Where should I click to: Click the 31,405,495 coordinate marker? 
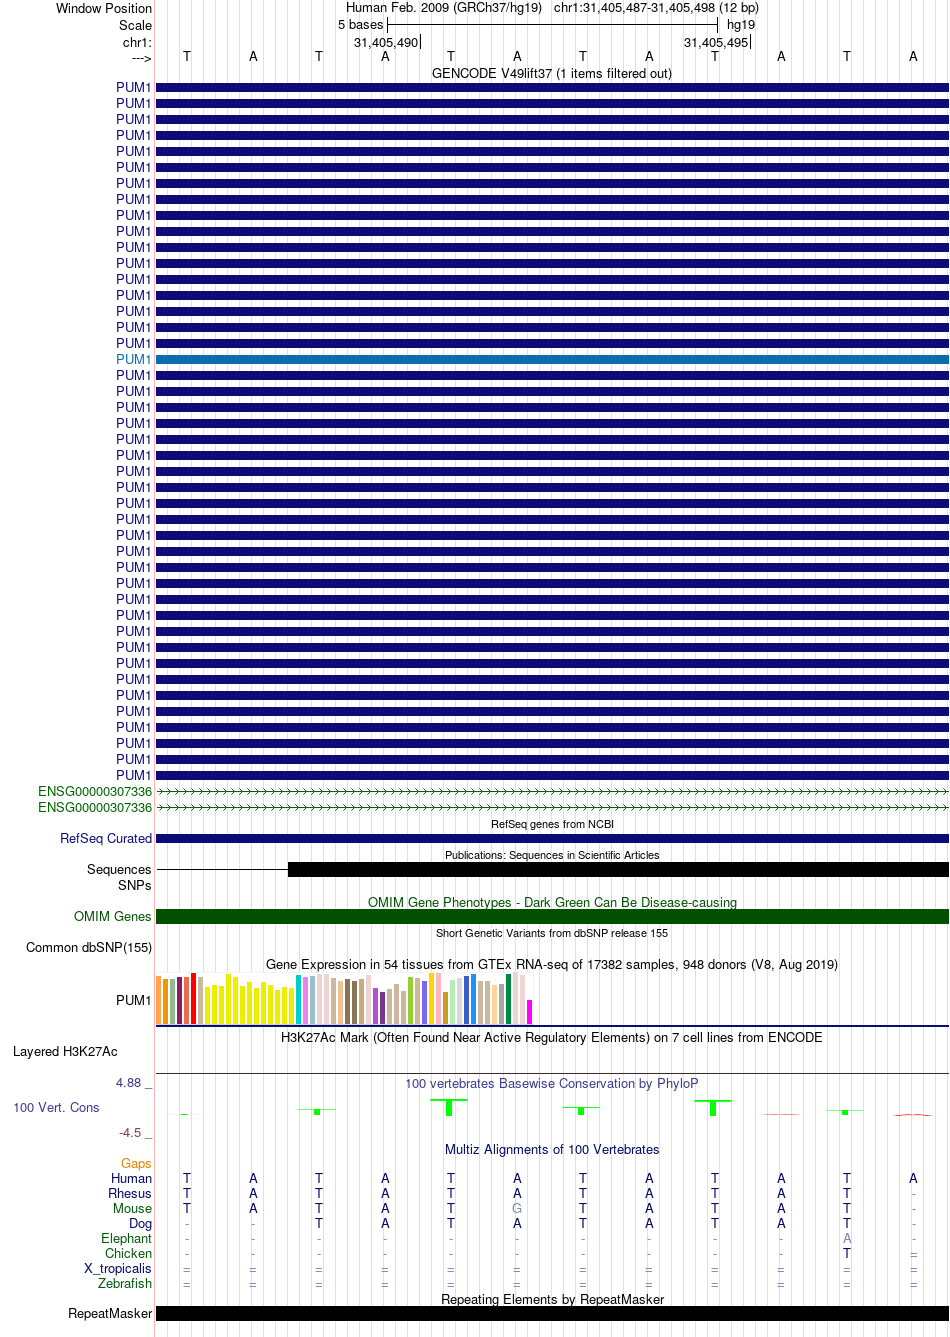(716, 42)
